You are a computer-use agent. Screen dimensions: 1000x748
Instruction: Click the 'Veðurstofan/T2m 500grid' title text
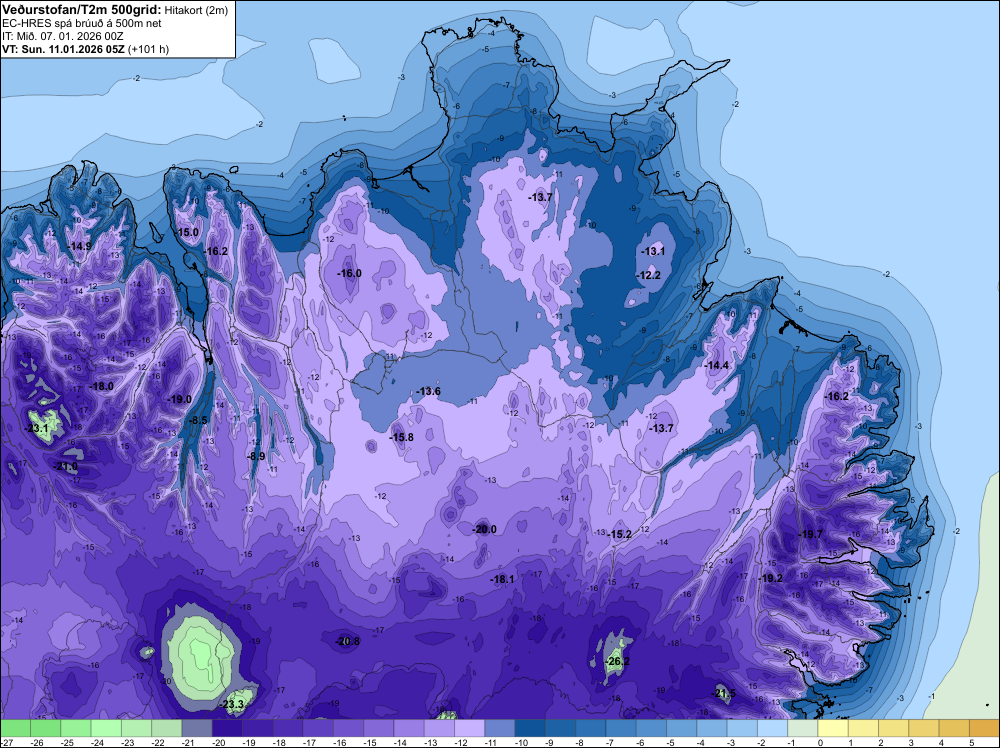(x=82, y=10)
